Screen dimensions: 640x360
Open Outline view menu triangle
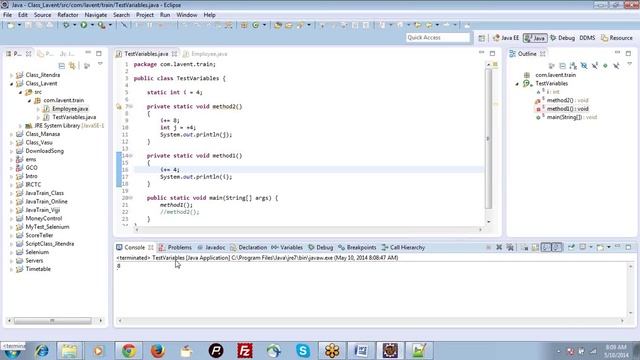point(629,64)
